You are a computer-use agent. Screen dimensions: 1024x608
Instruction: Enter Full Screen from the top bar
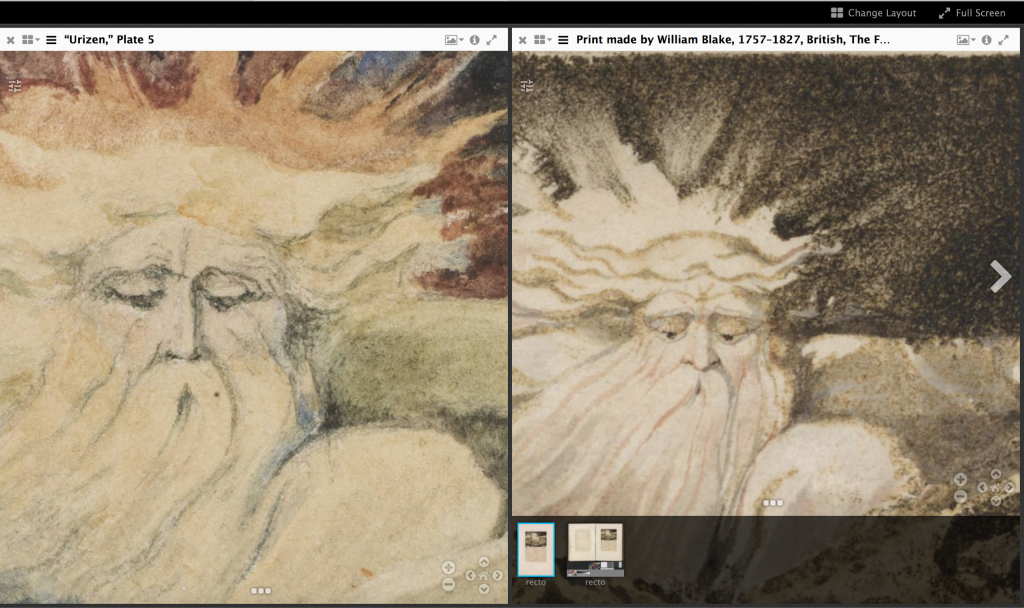(x=971, y=13)
